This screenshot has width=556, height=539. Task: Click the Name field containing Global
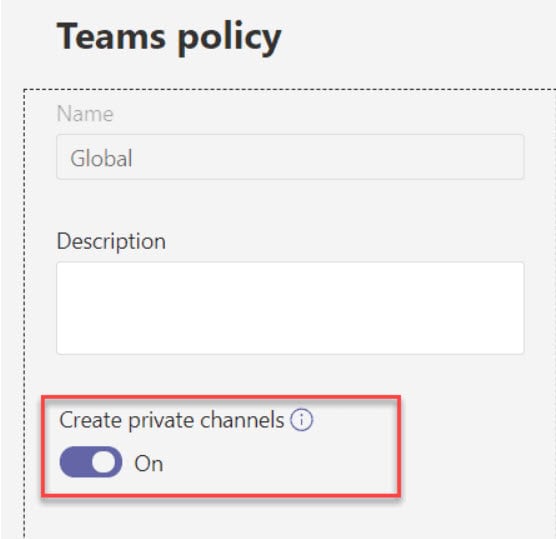click(x=290, y=157)
